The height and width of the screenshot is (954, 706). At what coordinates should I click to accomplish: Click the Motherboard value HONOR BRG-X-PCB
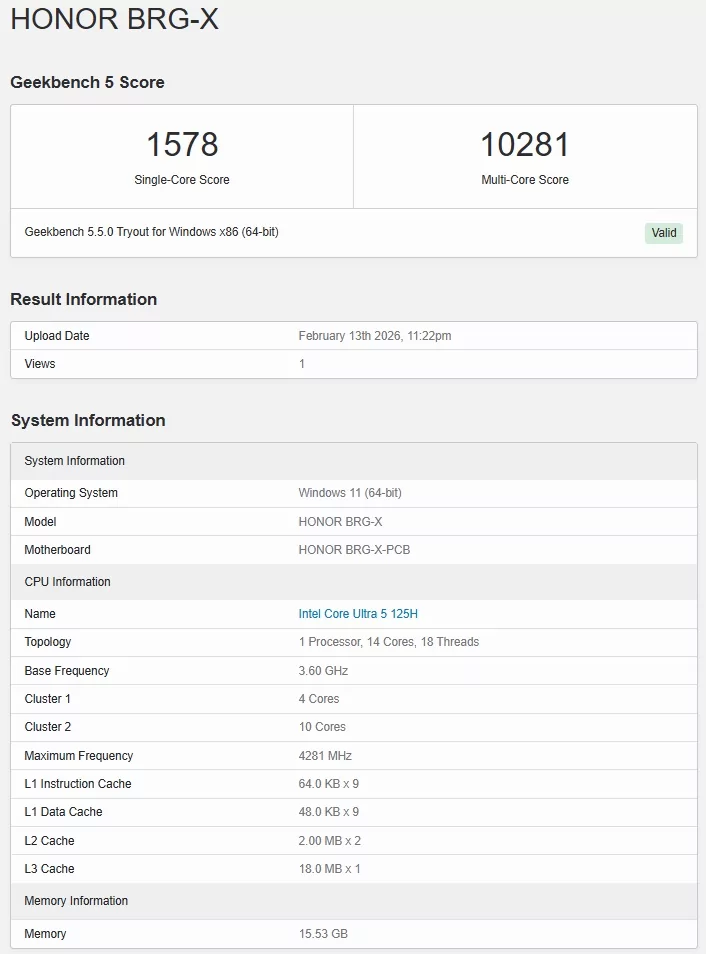(354, 550)
